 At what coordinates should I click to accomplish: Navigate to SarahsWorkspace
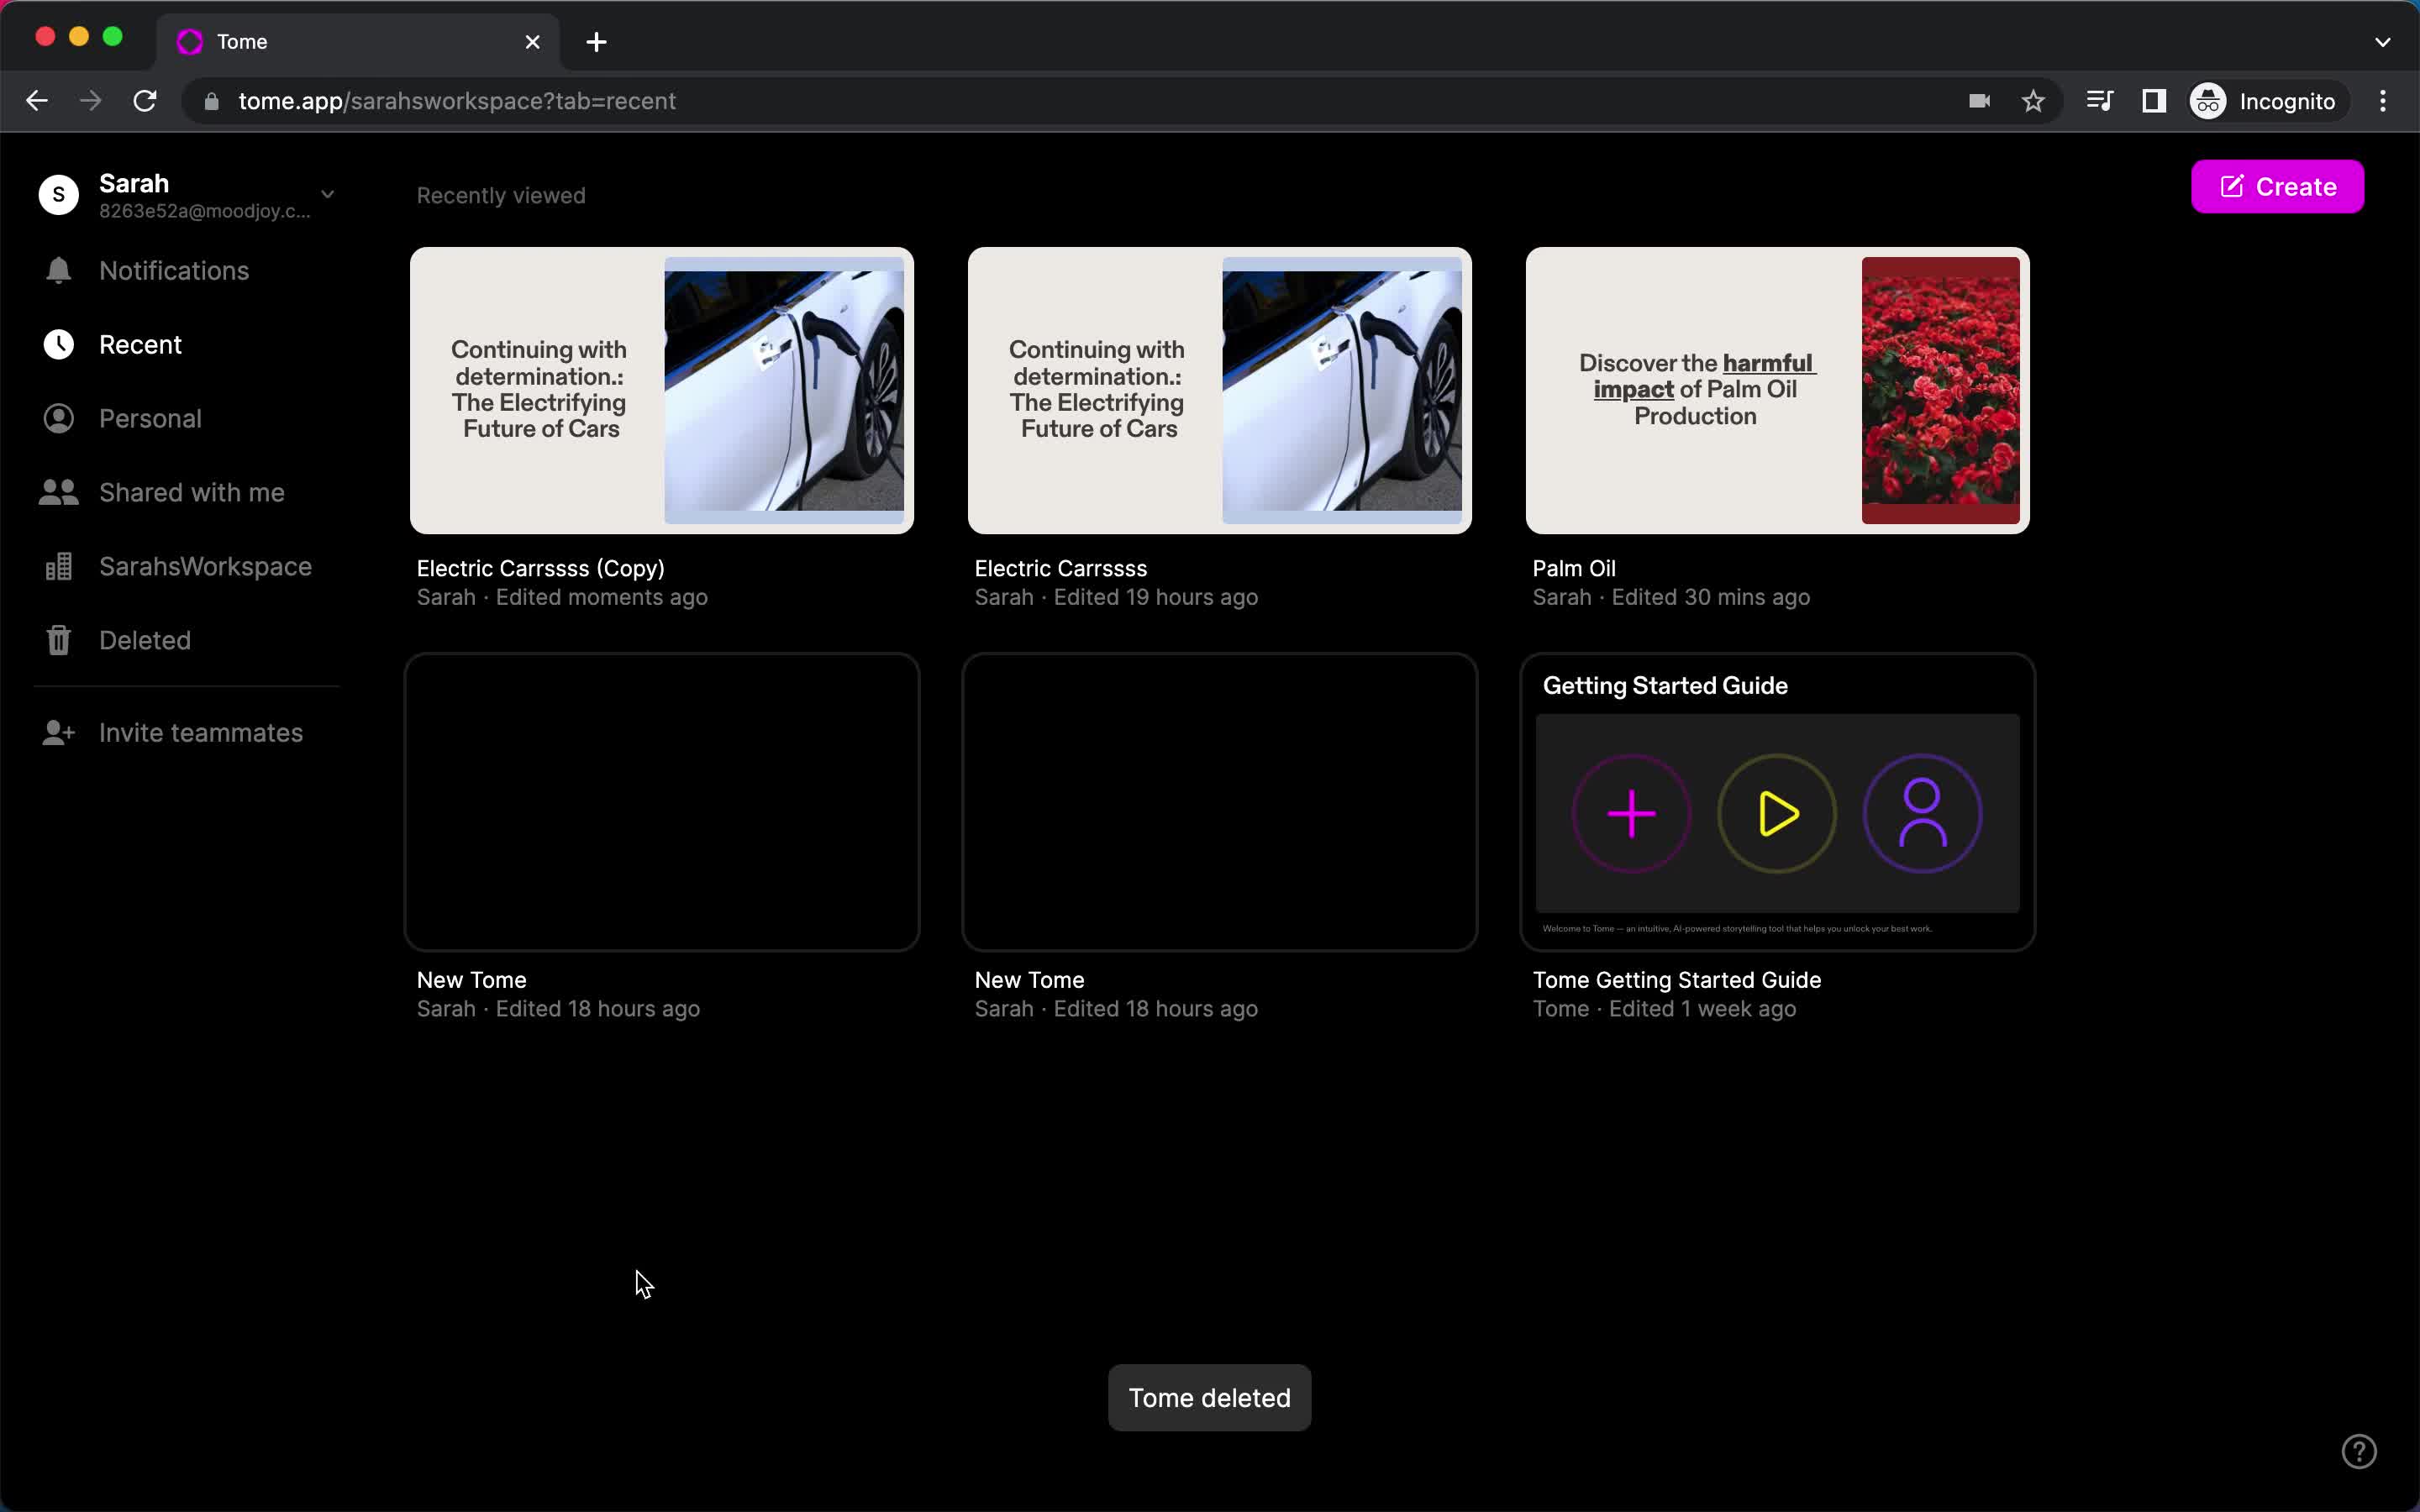click(204, 566)
